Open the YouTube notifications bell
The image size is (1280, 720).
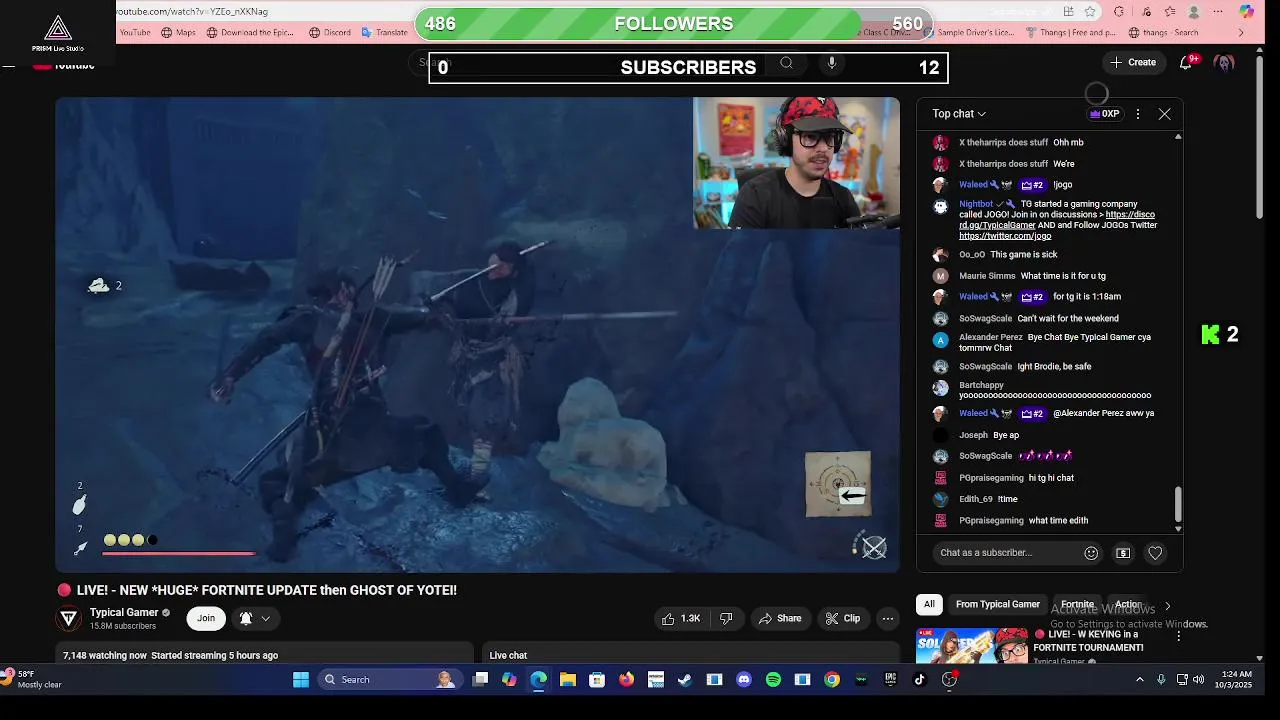coord(1186,62)
